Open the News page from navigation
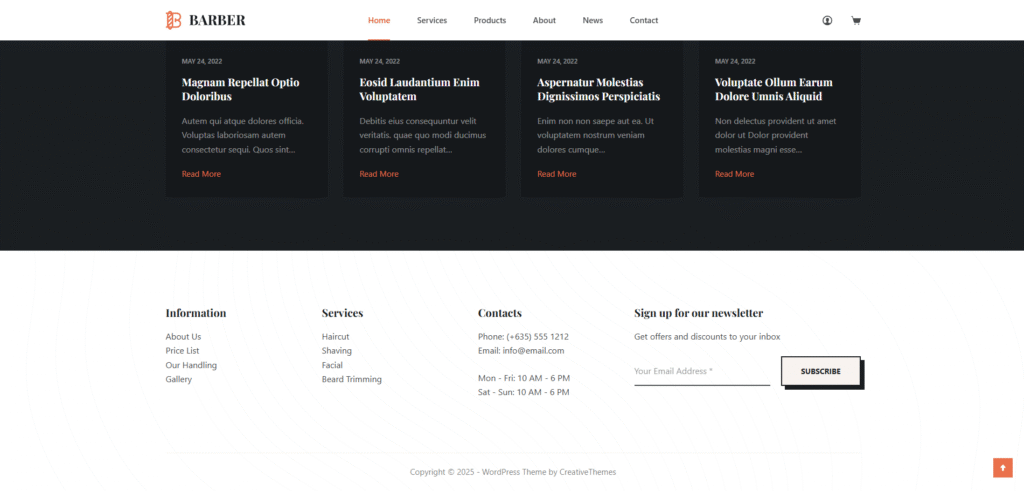The width and height of the screenshot is (1024, 491). (593, 20)
